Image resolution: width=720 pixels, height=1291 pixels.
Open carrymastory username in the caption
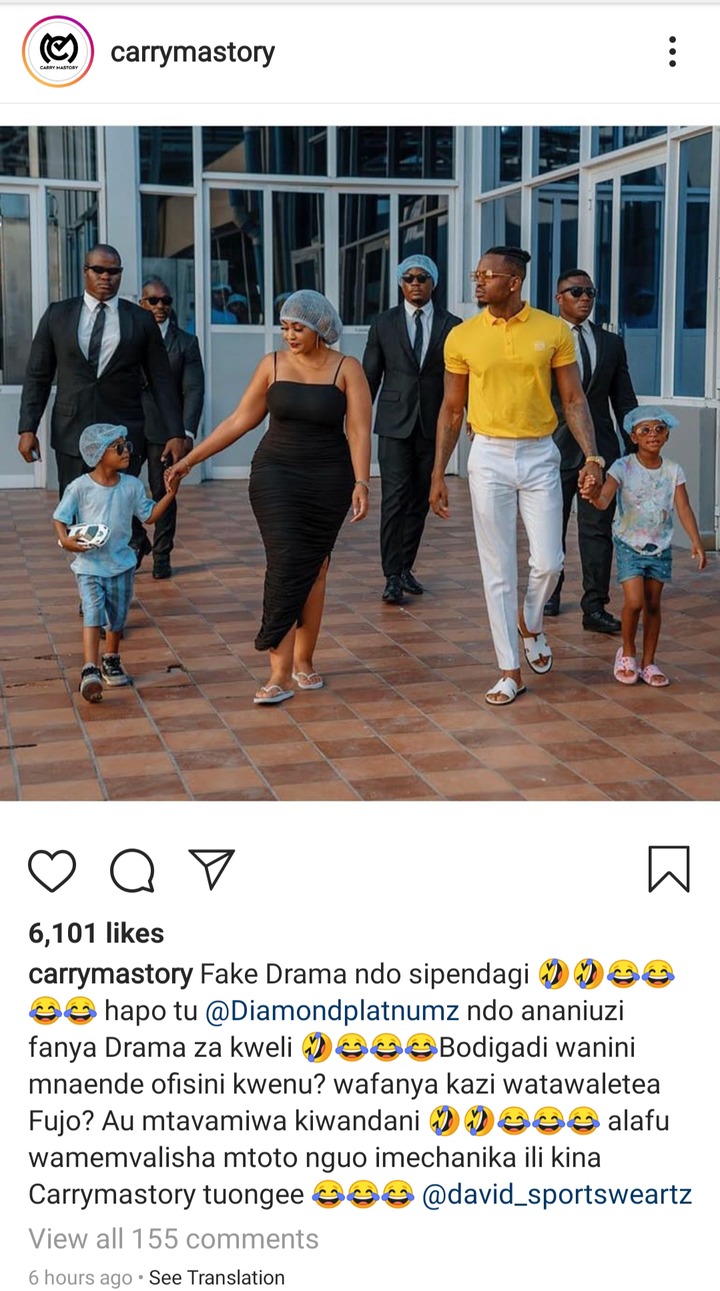pos(110,974)
